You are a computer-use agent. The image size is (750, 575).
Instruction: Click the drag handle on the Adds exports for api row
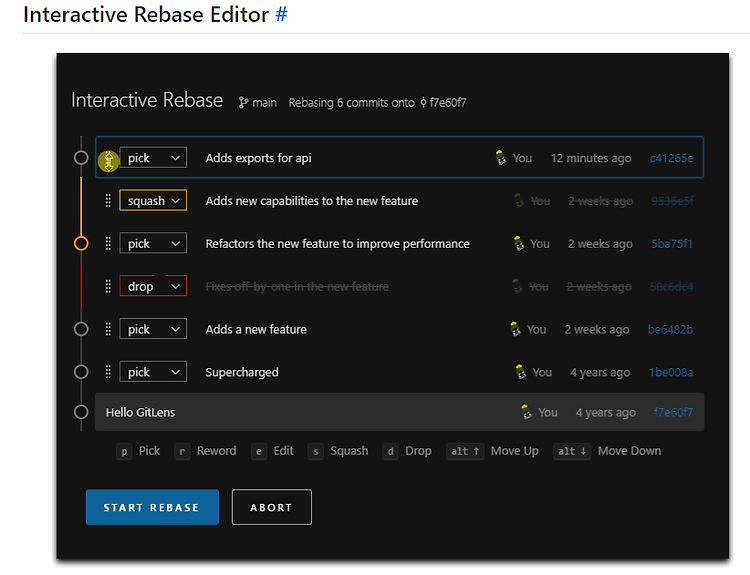click(x=109, y=161)
